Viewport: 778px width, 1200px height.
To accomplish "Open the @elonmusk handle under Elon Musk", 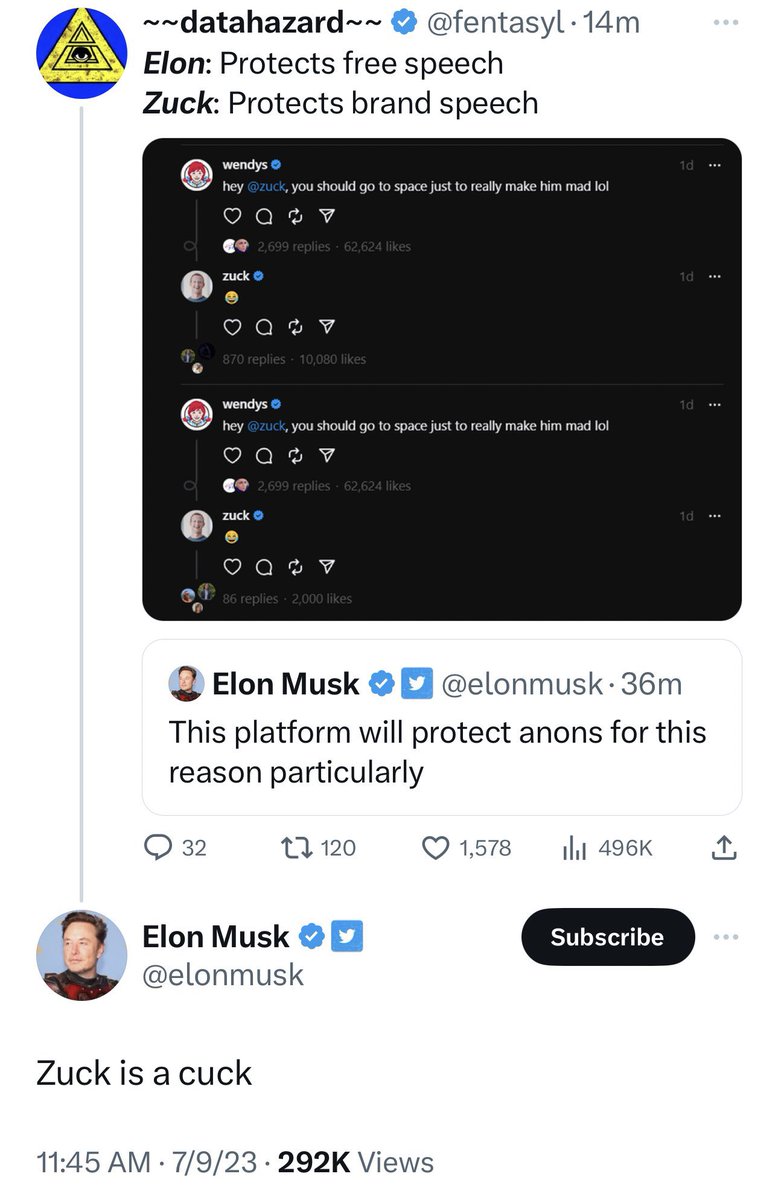I will point(223,975).
